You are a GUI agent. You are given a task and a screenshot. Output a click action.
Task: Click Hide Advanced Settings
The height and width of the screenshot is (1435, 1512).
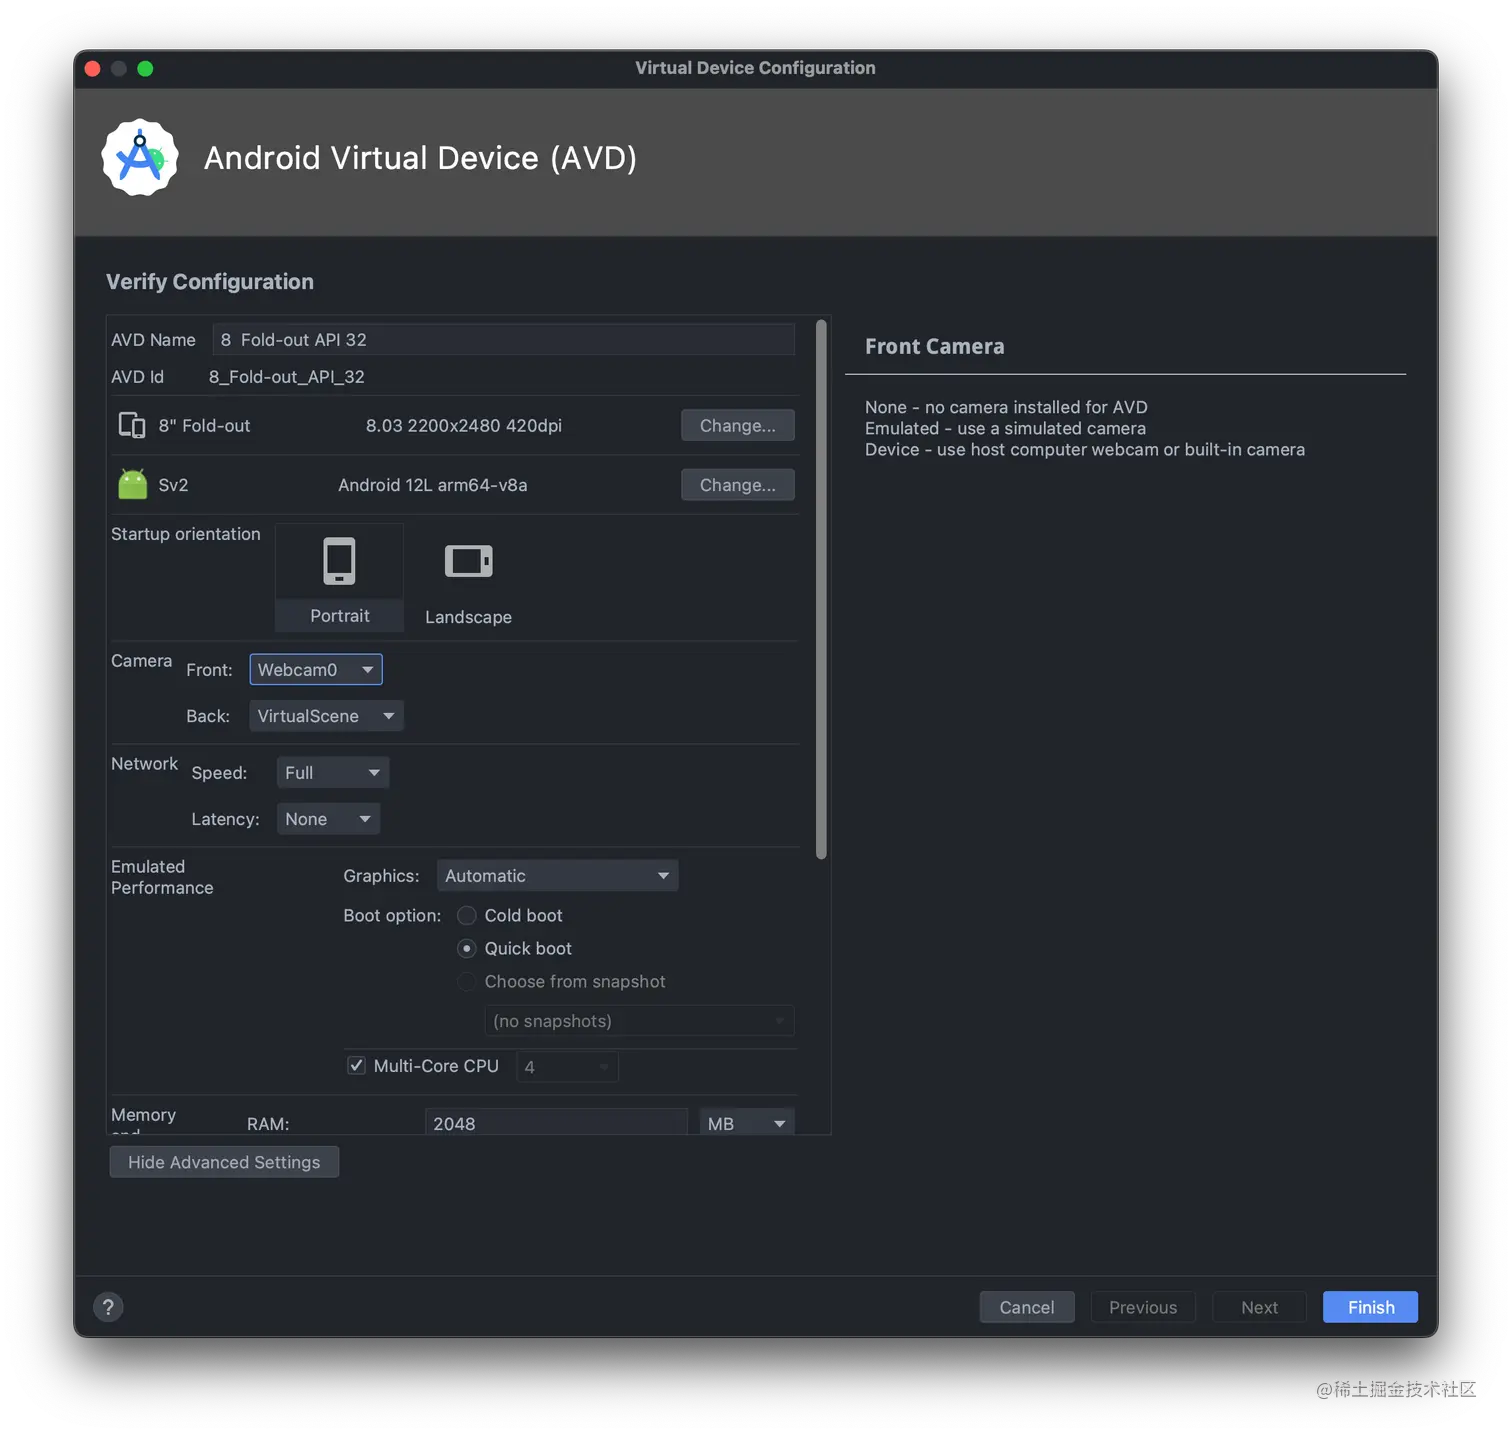pos(224,1162)
